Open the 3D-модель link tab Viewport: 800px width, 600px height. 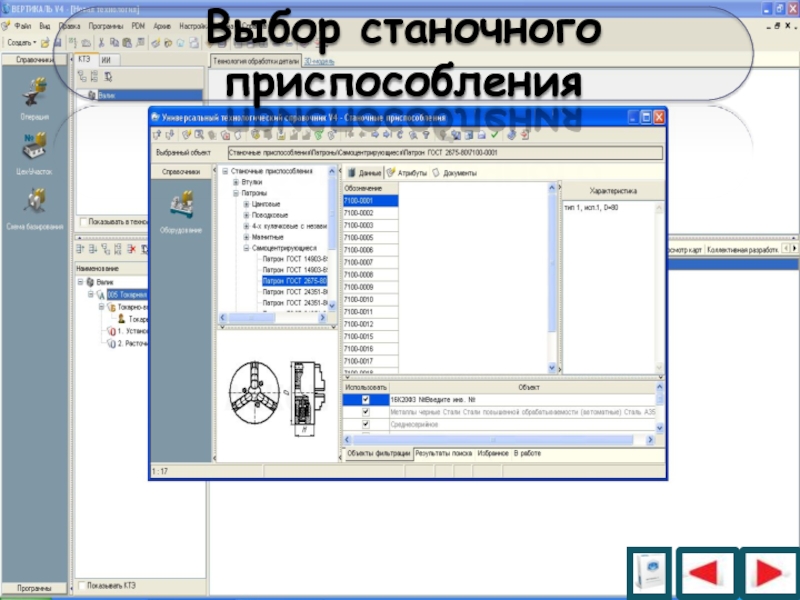(319, 62)
